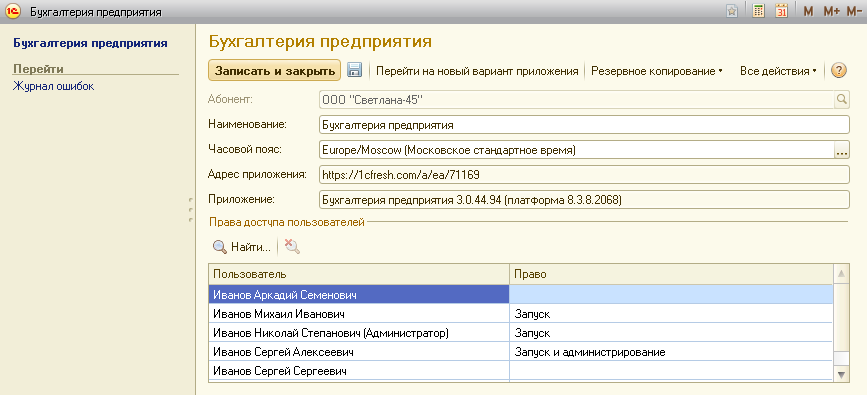Click the Часовой пояс input field
This screenshot has height=395, width=867.
click(x=576, y=150)
